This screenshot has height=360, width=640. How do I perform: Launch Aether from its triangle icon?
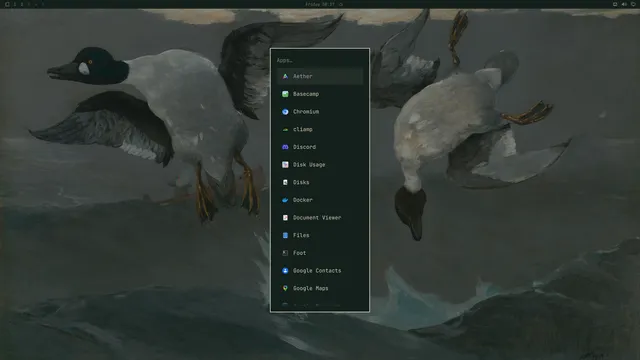[x=285, y=76]
